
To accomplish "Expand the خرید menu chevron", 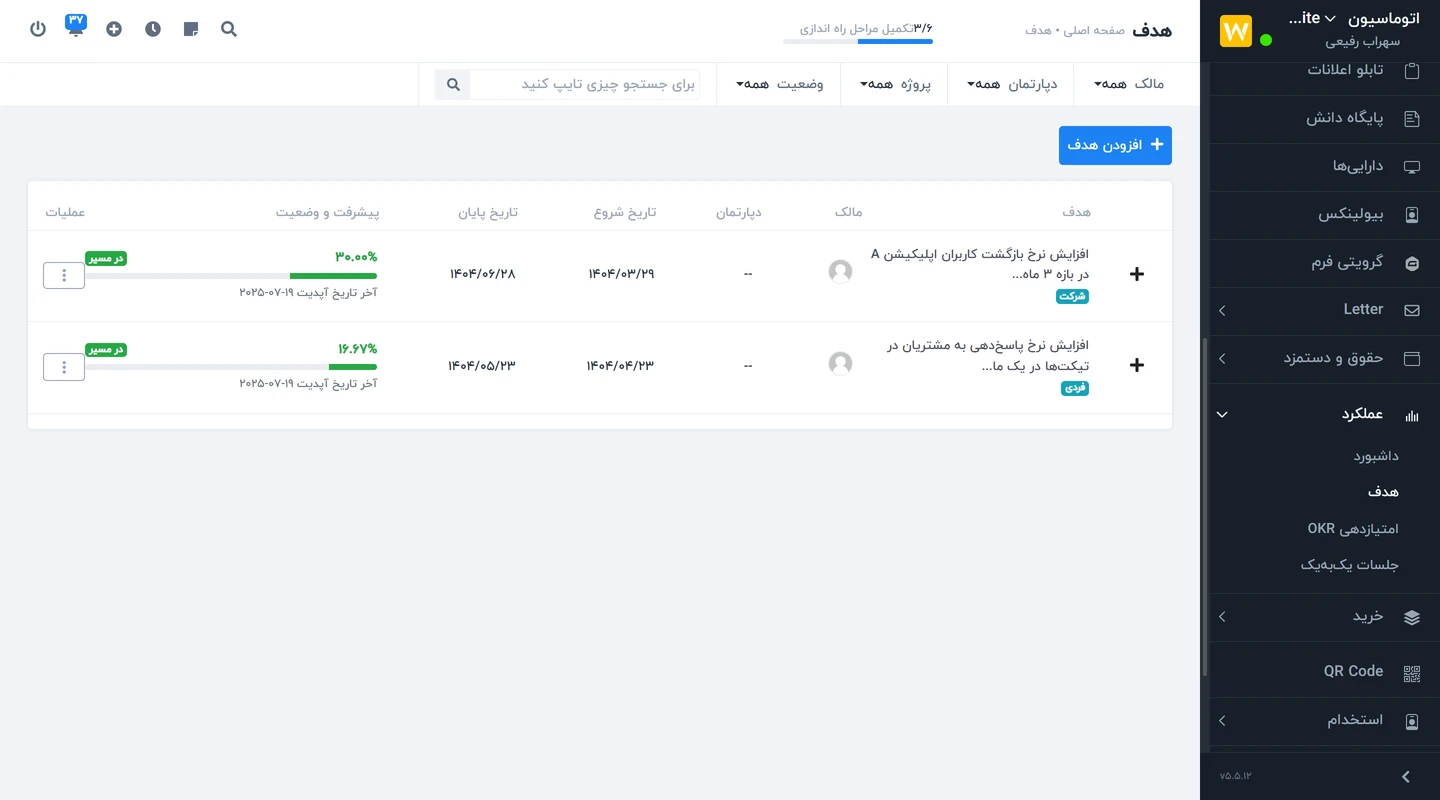I will [1222, 617].
